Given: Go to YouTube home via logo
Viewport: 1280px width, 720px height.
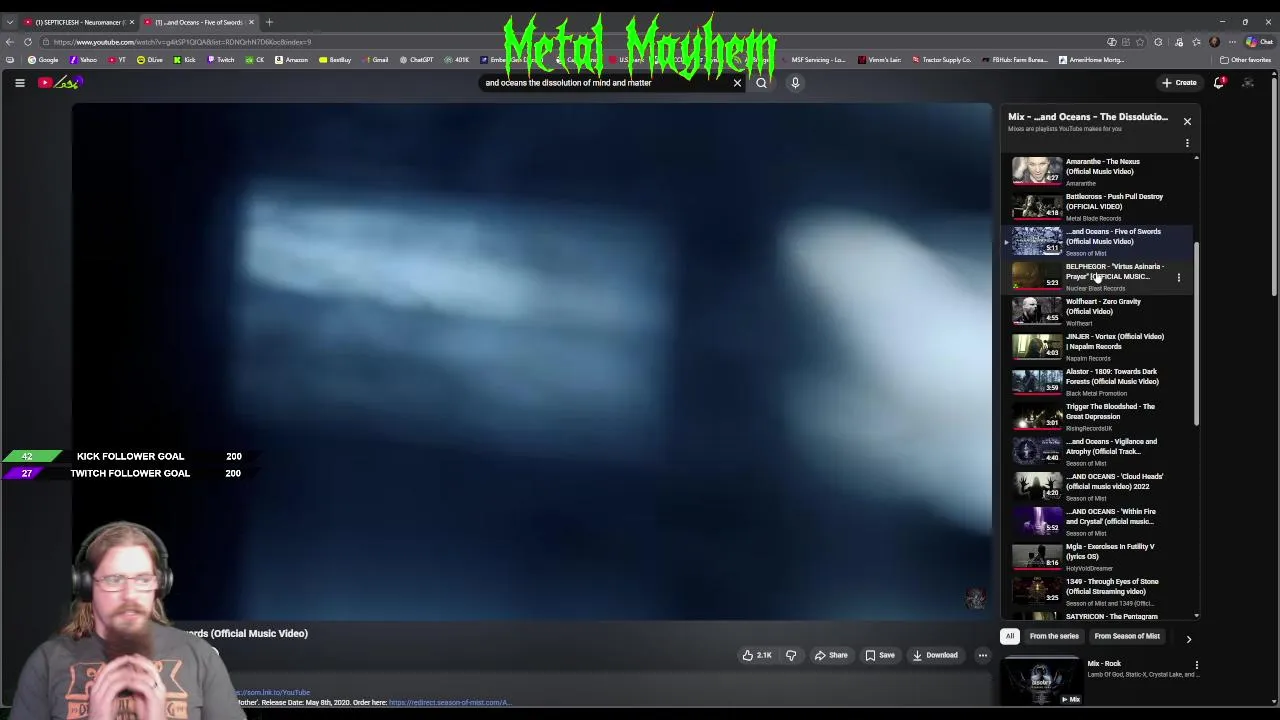Looking at the screenshot, I should (58, 83).
